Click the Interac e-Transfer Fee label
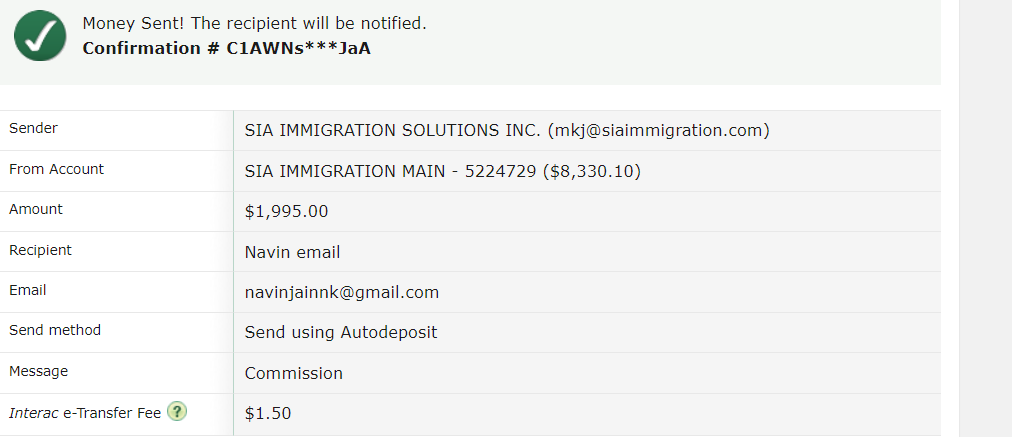This screenshot has width=1012, height=437. [x=85, y=413]
